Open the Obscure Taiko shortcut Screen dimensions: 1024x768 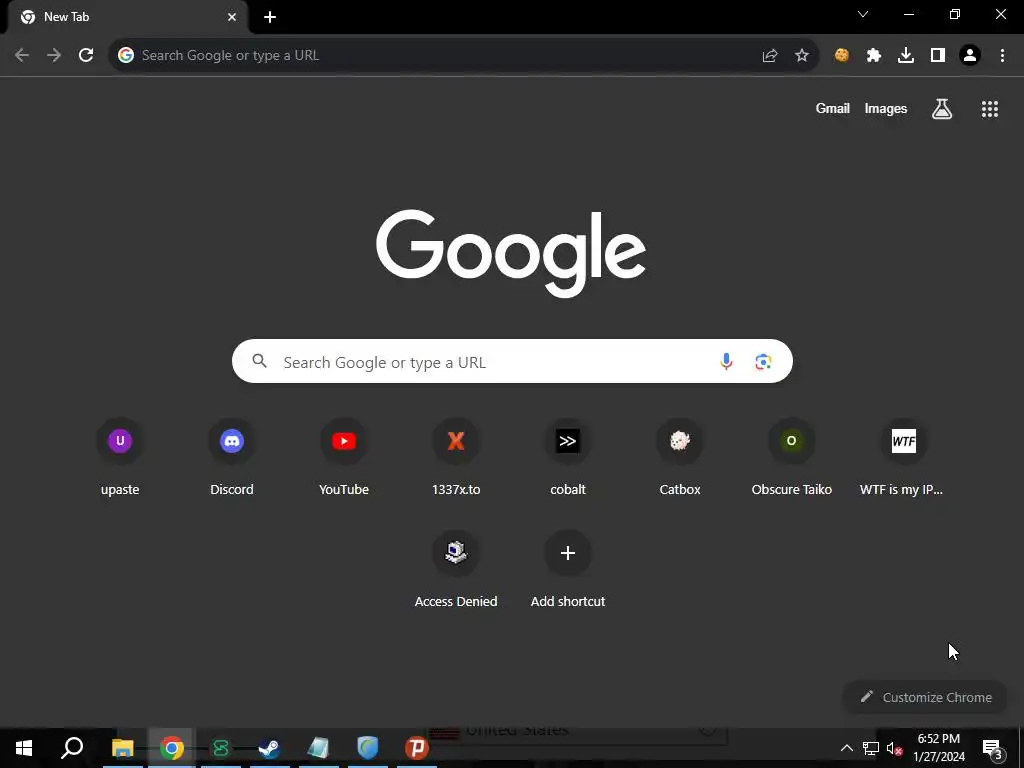[x=792, y=458]
